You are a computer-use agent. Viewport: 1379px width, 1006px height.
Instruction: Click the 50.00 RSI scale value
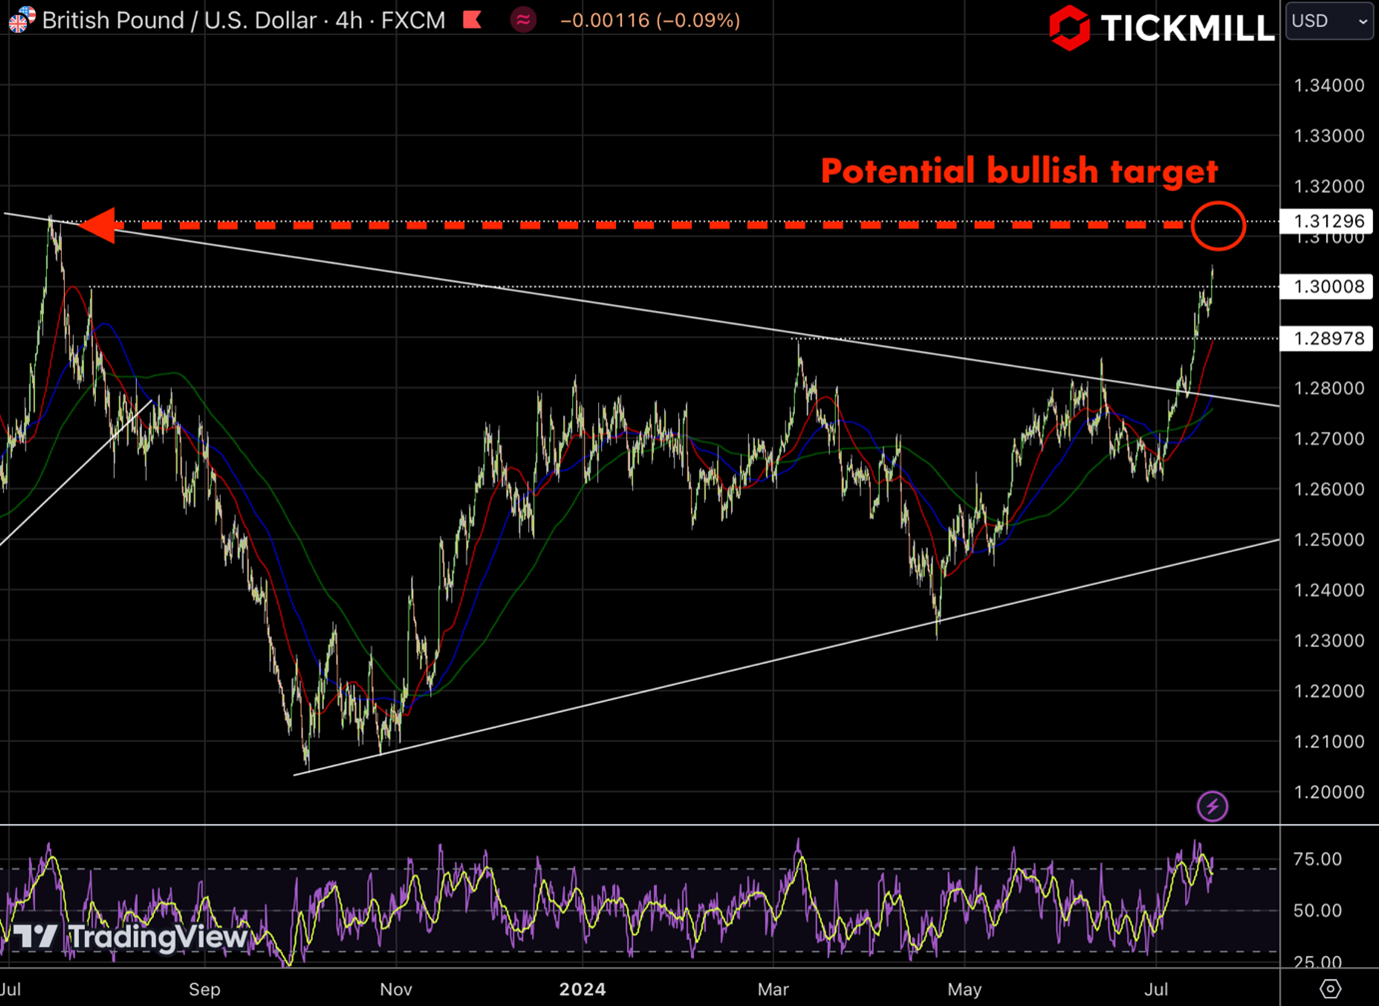click(x=1318, y=910)
